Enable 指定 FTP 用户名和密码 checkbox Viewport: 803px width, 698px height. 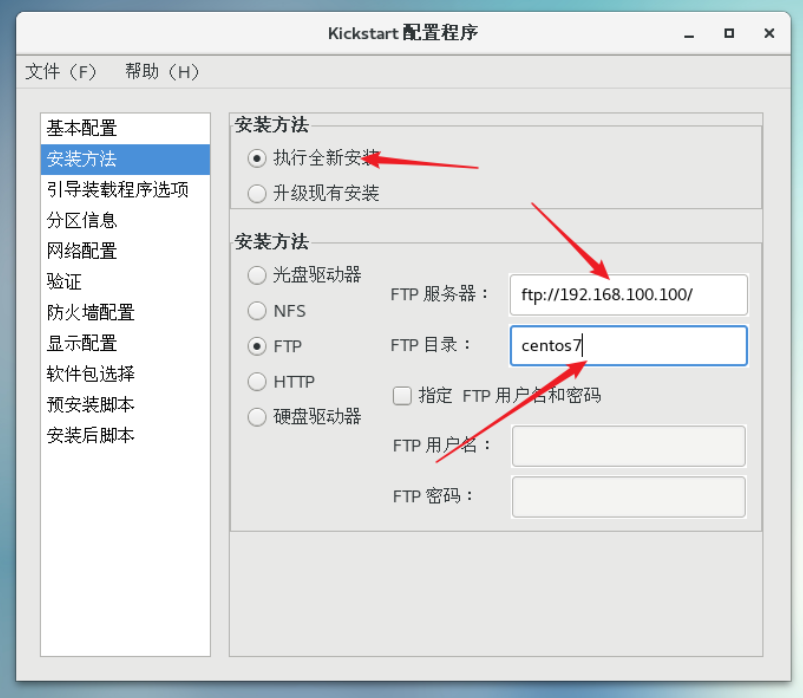click(402, 395)
